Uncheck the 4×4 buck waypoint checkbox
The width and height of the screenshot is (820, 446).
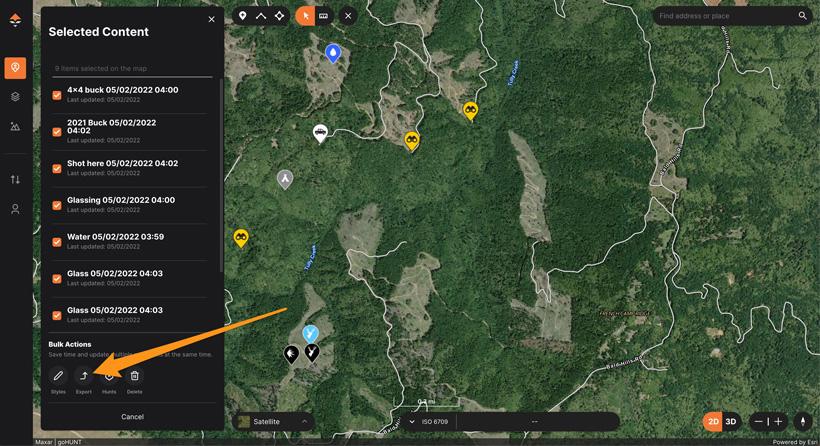click(x=56, y=95)
